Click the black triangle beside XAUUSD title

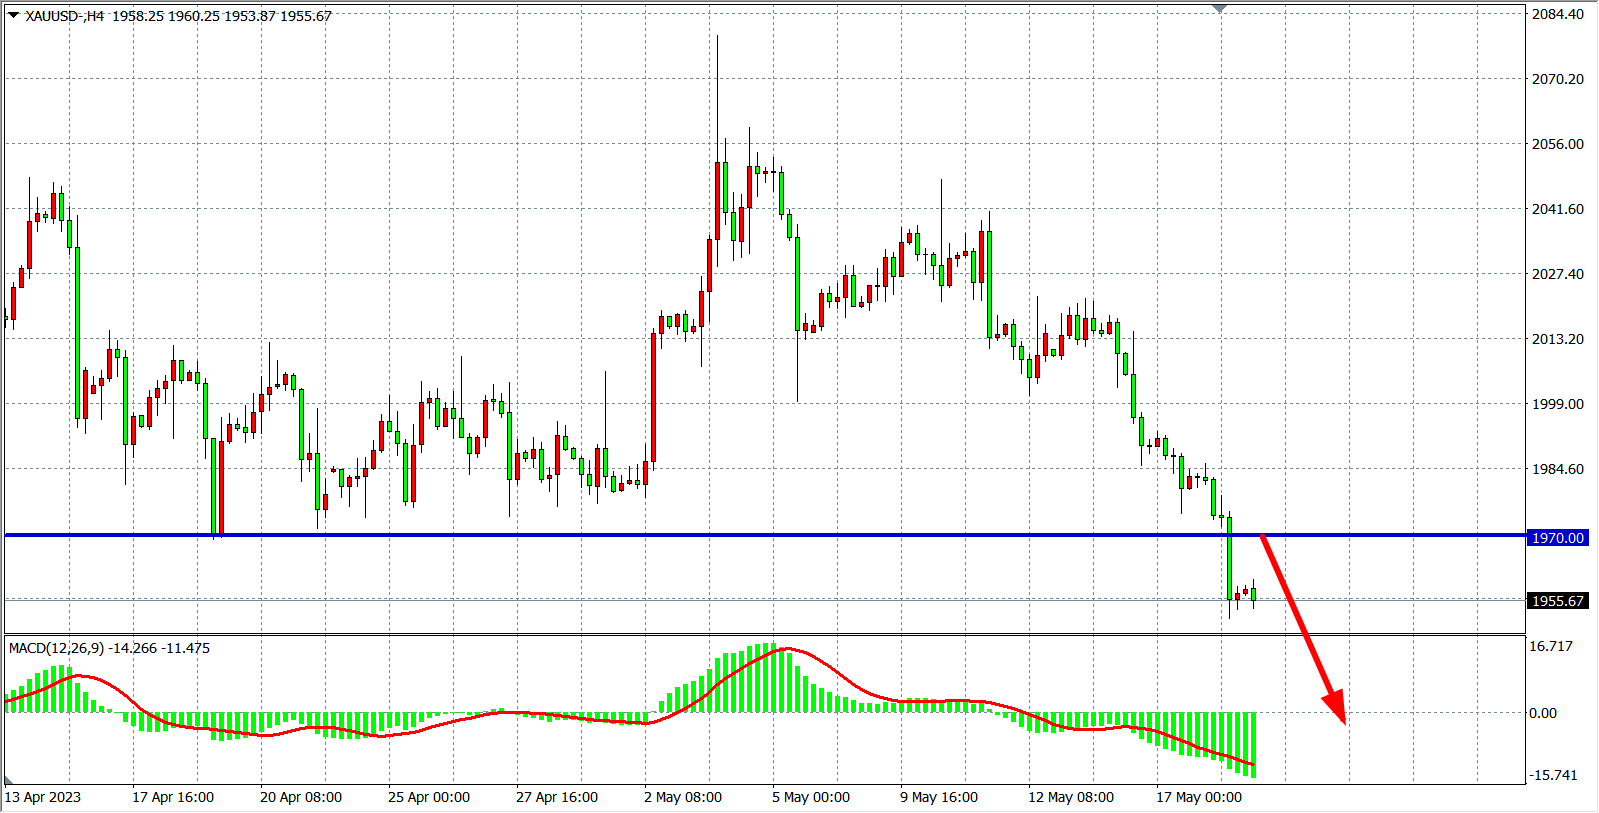point(13,15)
